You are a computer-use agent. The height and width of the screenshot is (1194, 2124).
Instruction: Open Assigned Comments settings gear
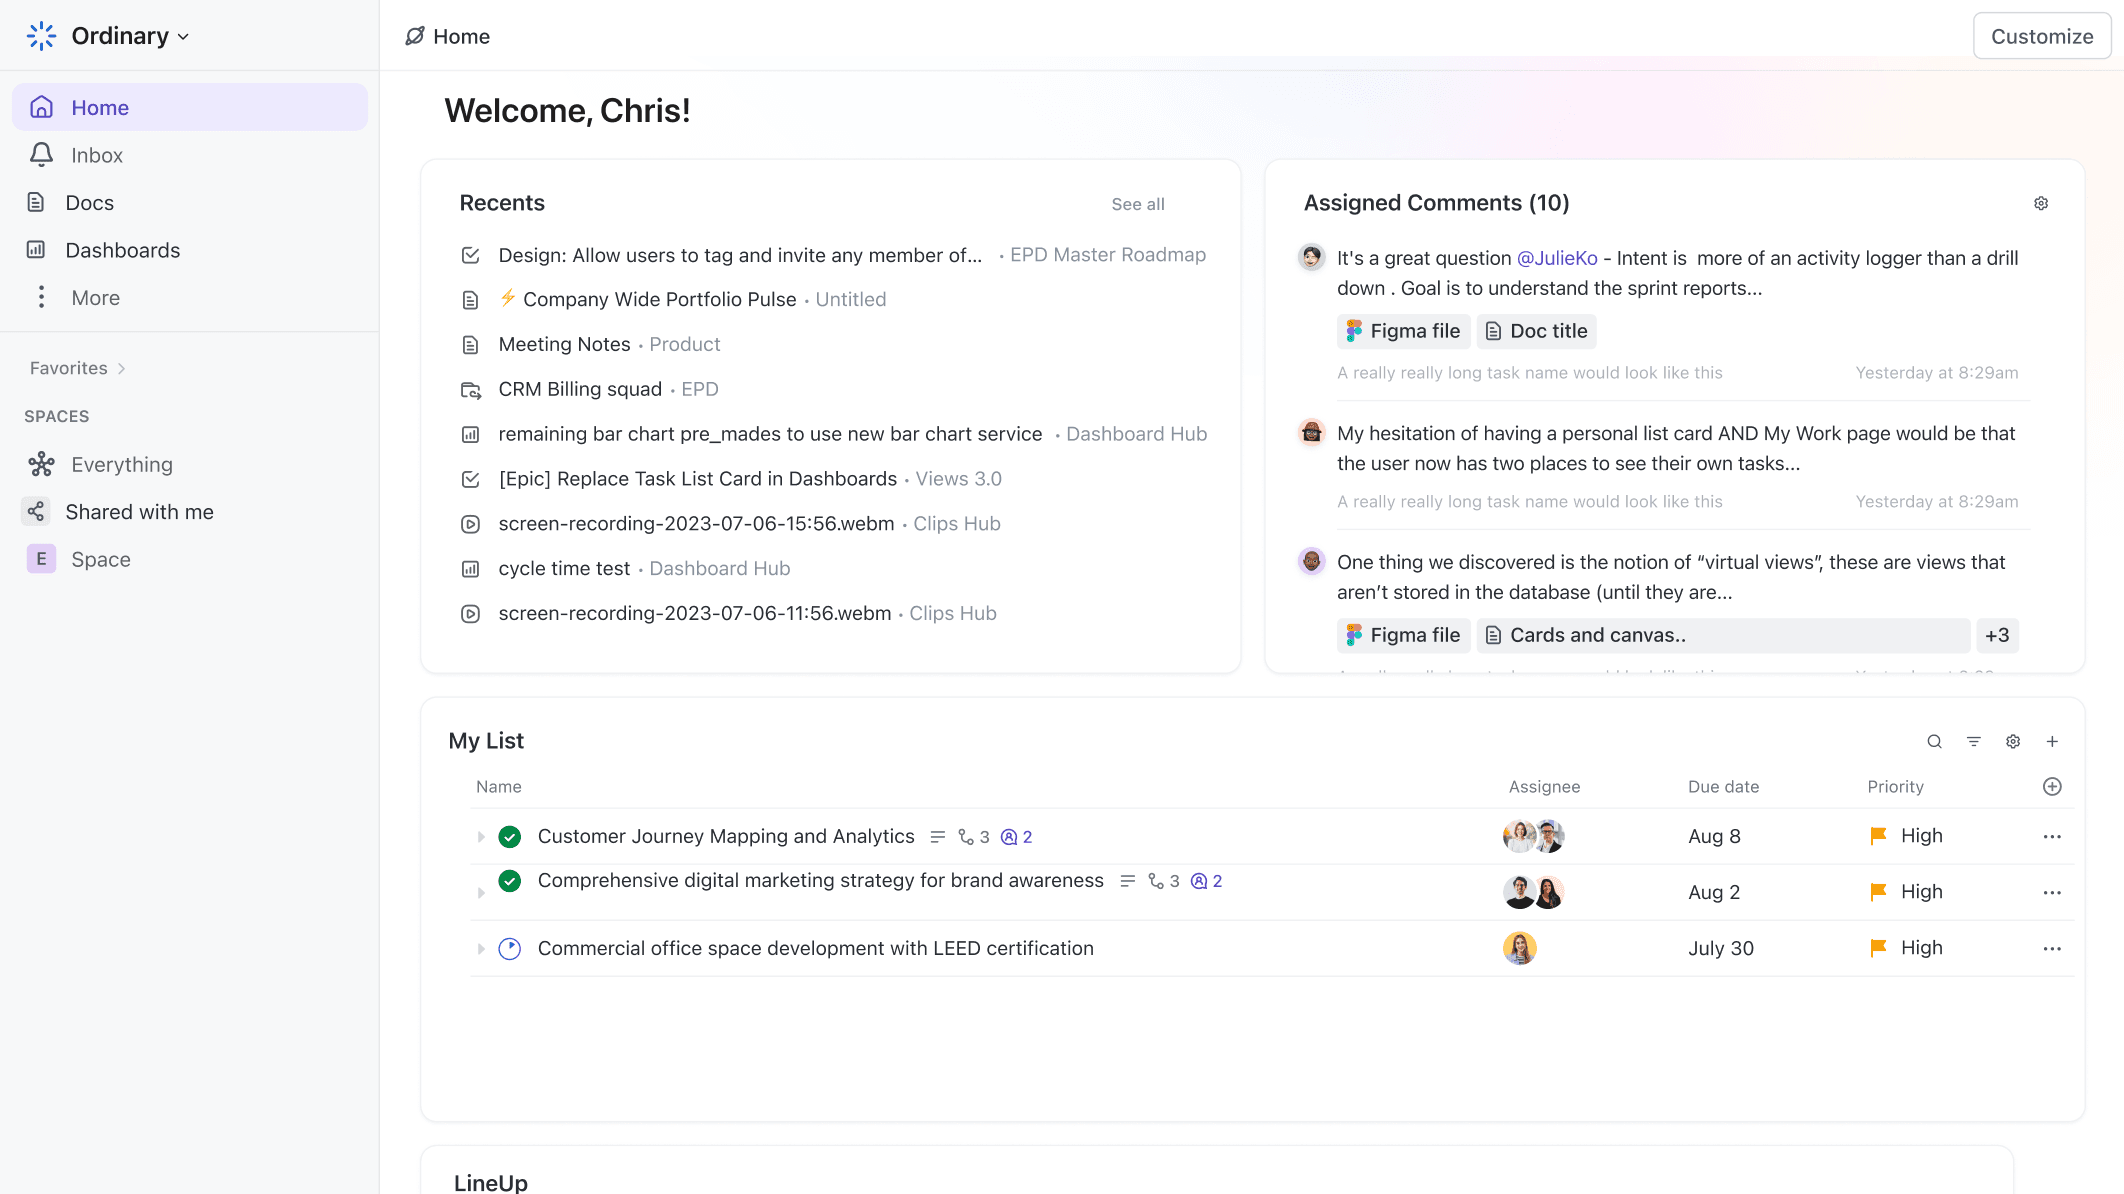tap(2041, 203)
